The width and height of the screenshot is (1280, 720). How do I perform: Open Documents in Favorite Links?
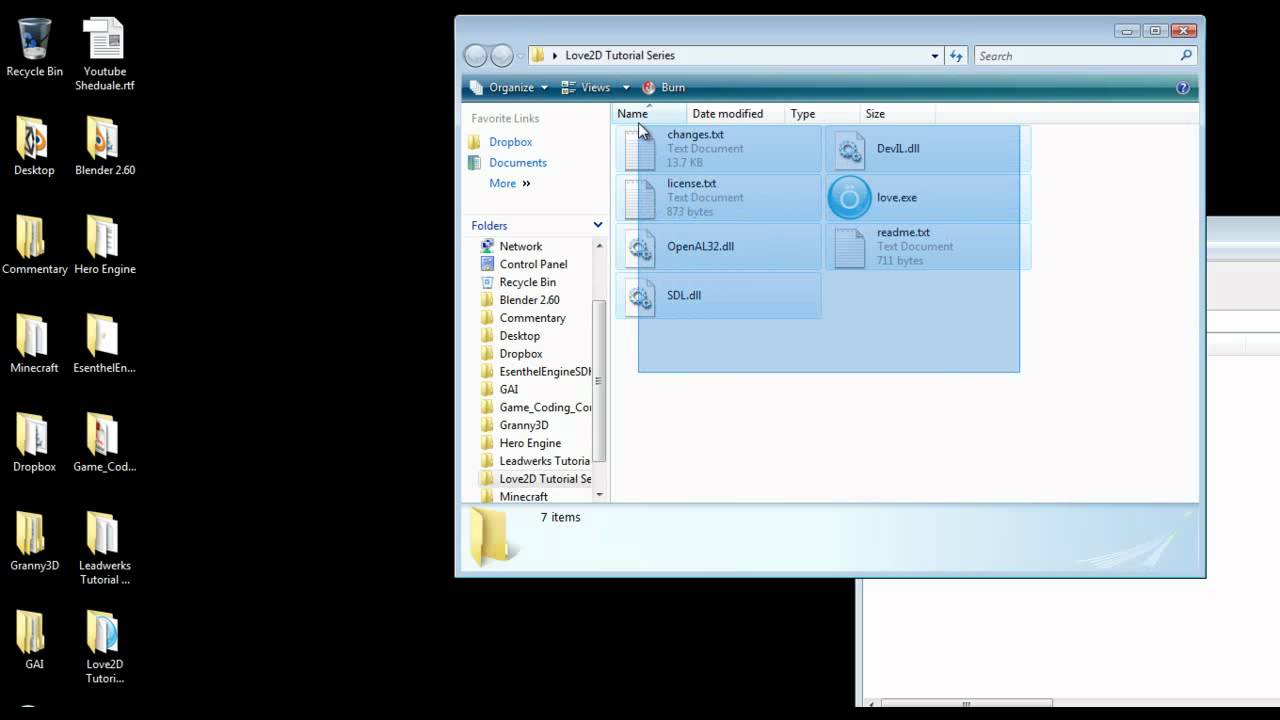pyautogui.click(x=507, y=163)
